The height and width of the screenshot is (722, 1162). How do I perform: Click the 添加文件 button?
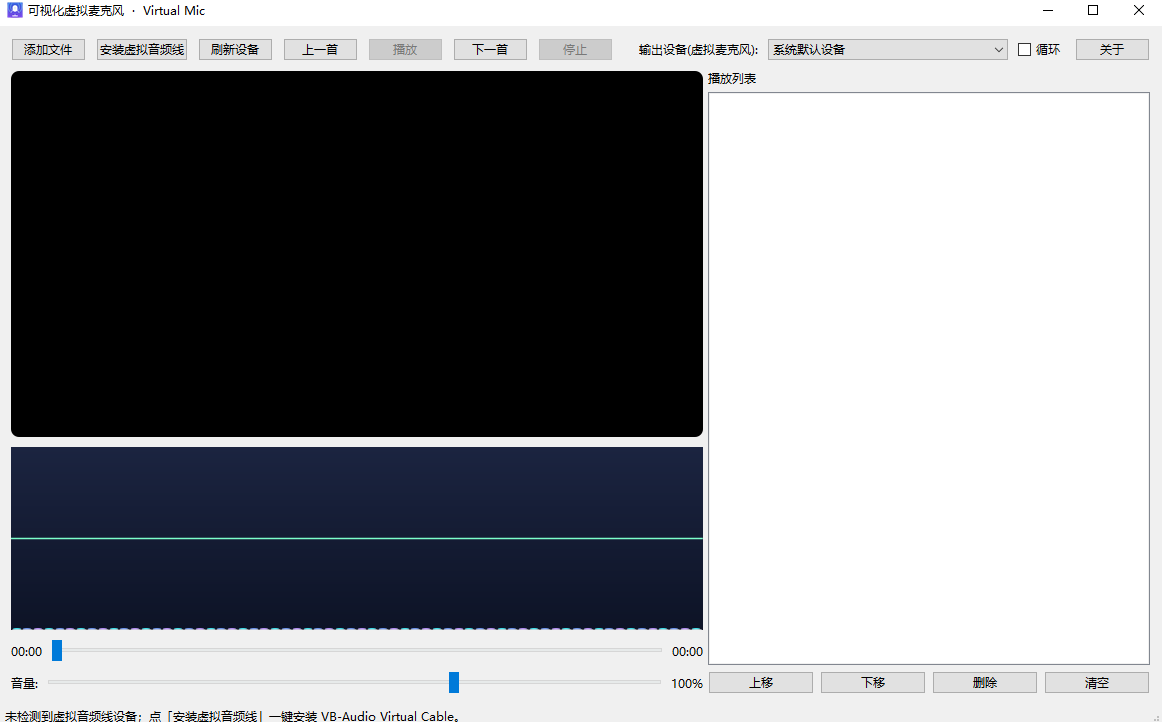48,50
